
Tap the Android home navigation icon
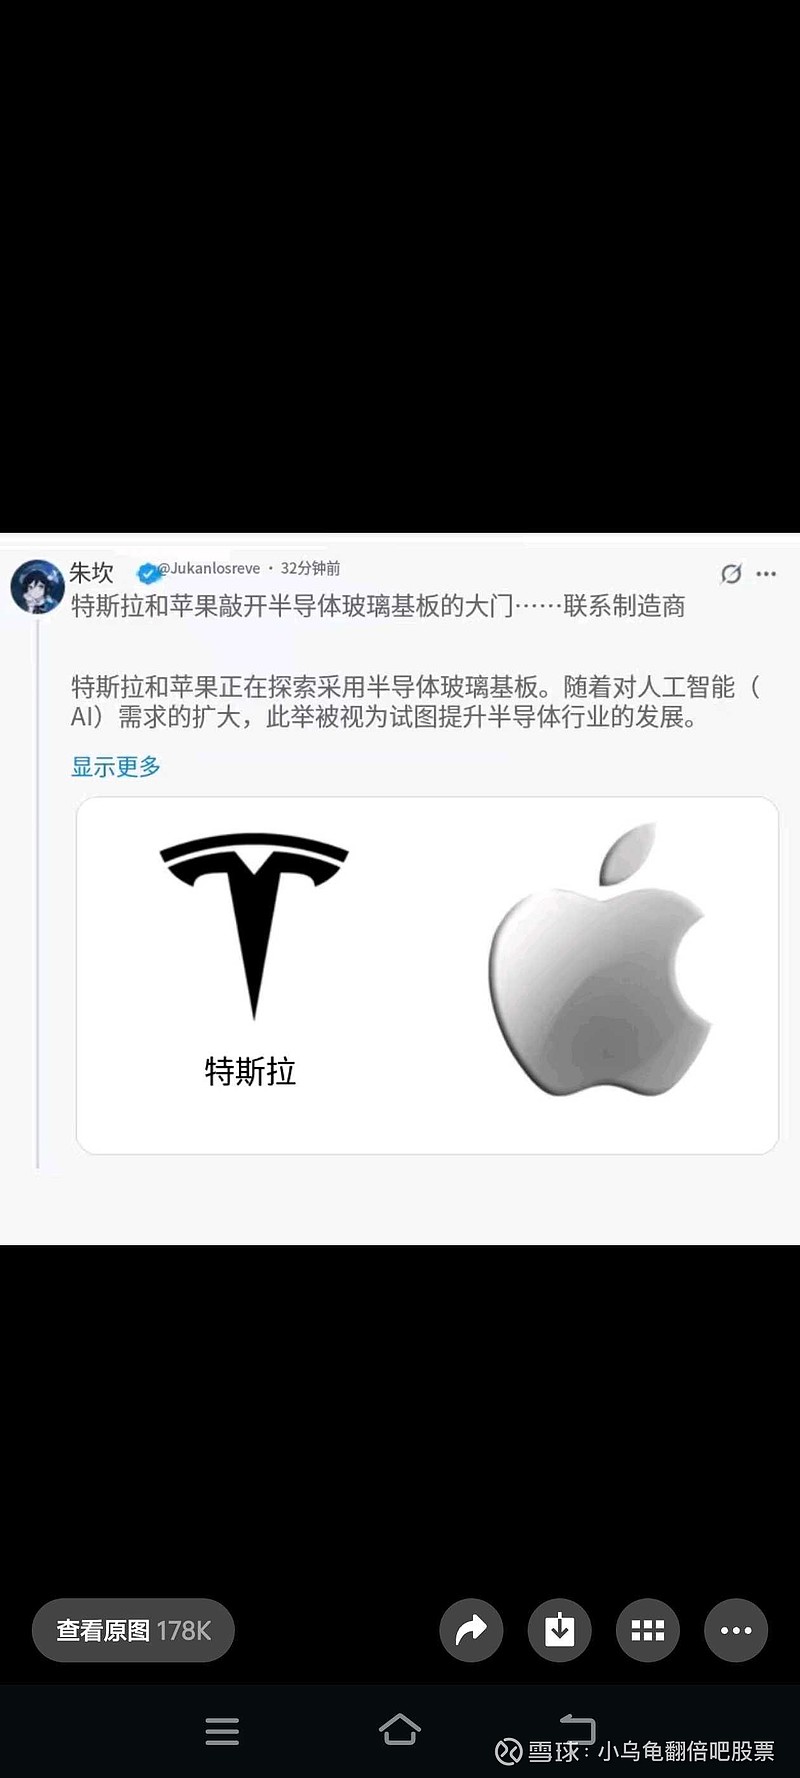tap(400, 1729)
